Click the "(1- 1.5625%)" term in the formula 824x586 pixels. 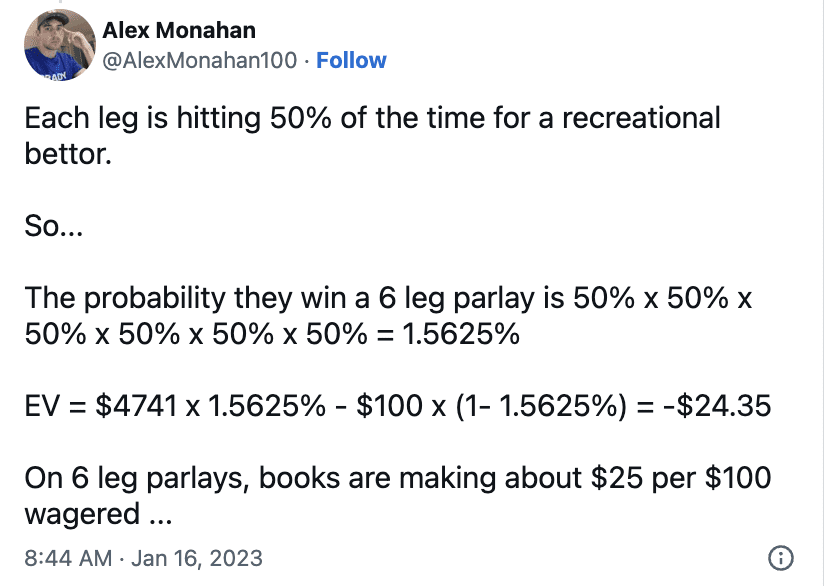(541, 406)
